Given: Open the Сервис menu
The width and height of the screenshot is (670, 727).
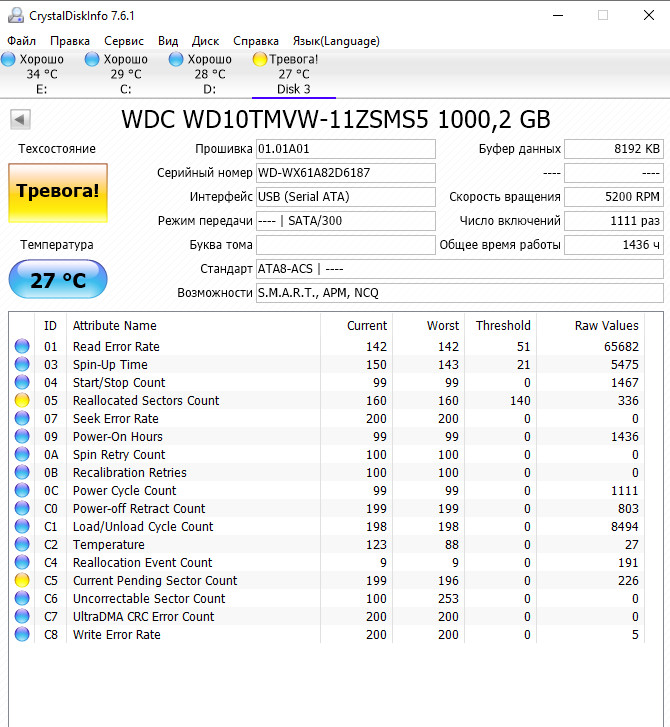Looking at the screenshot, I should (x=124, y=41).
